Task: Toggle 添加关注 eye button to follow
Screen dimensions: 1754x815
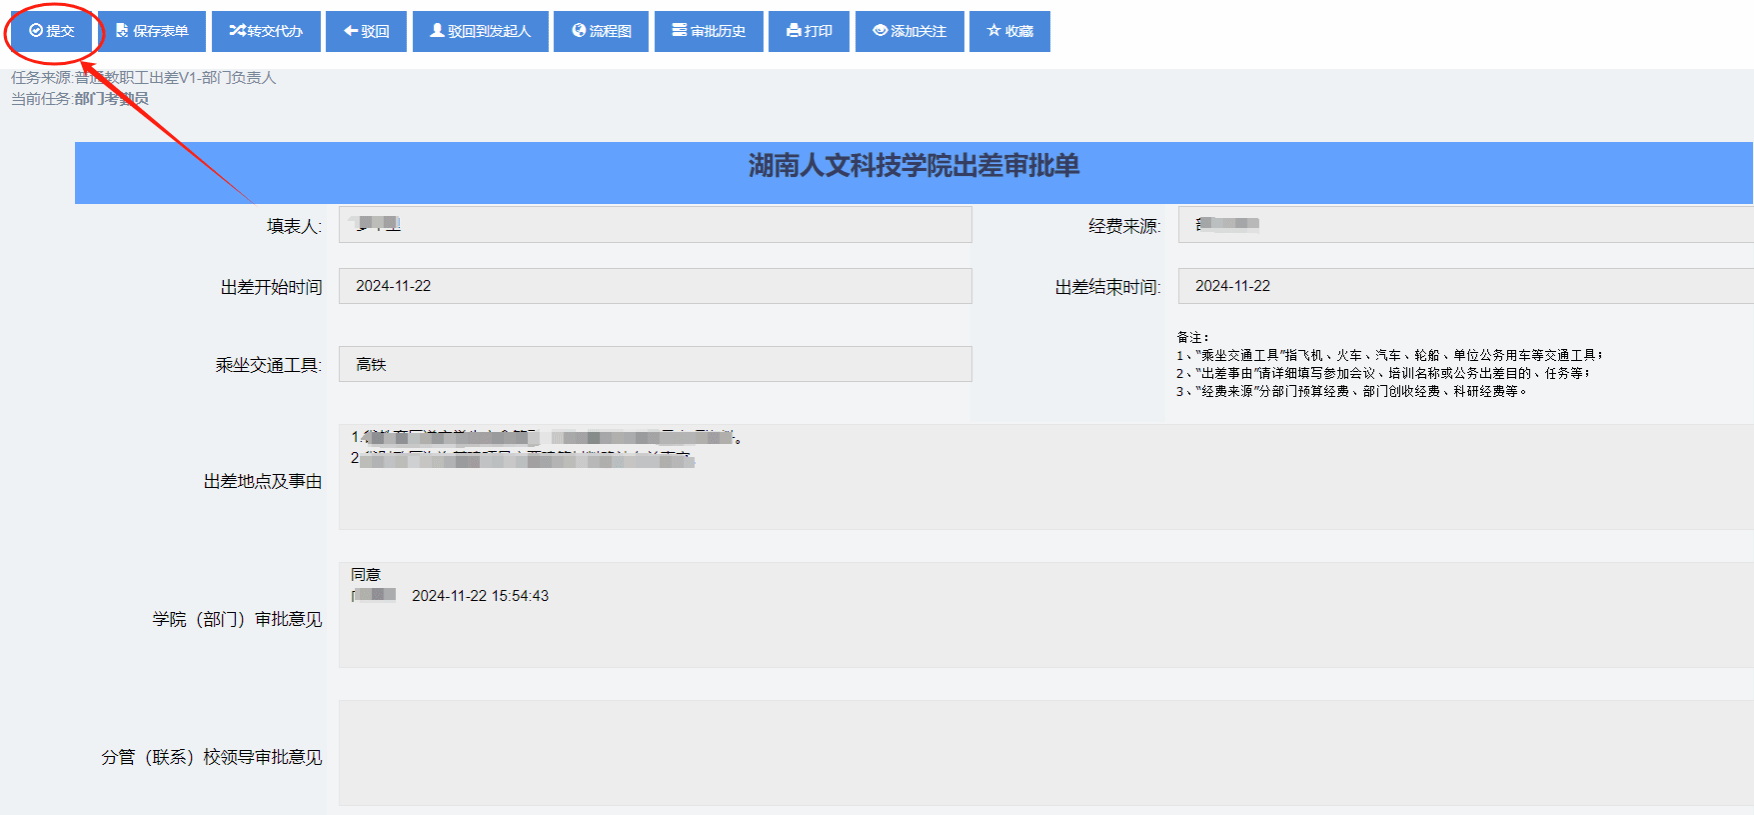Action: 909,31
